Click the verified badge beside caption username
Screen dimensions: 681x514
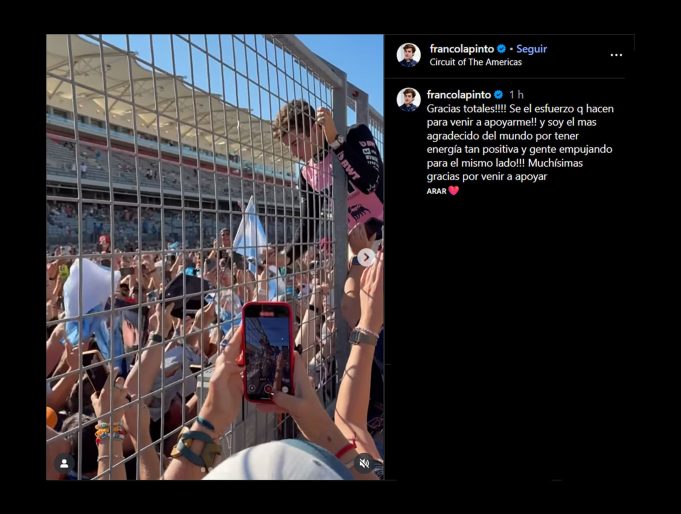point(498,95)
